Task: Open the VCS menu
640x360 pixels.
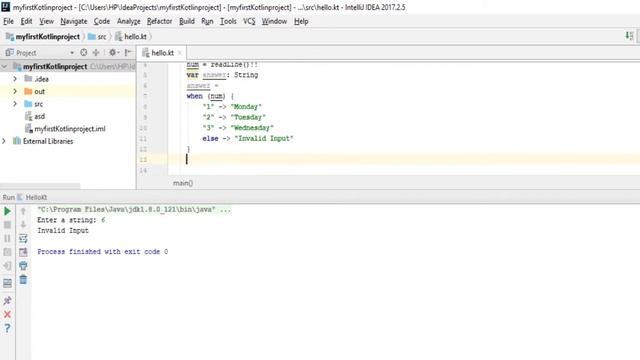Action: coord(249,21)
